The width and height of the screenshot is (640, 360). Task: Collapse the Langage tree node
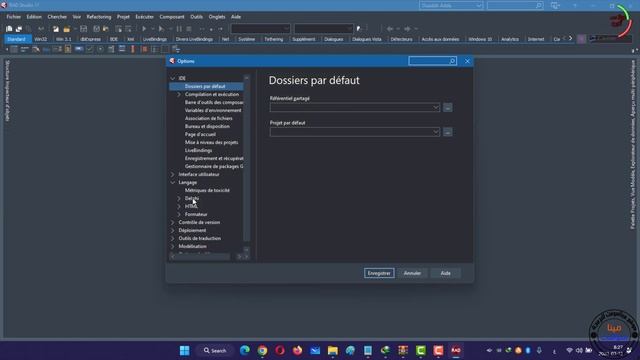point(173,182)
